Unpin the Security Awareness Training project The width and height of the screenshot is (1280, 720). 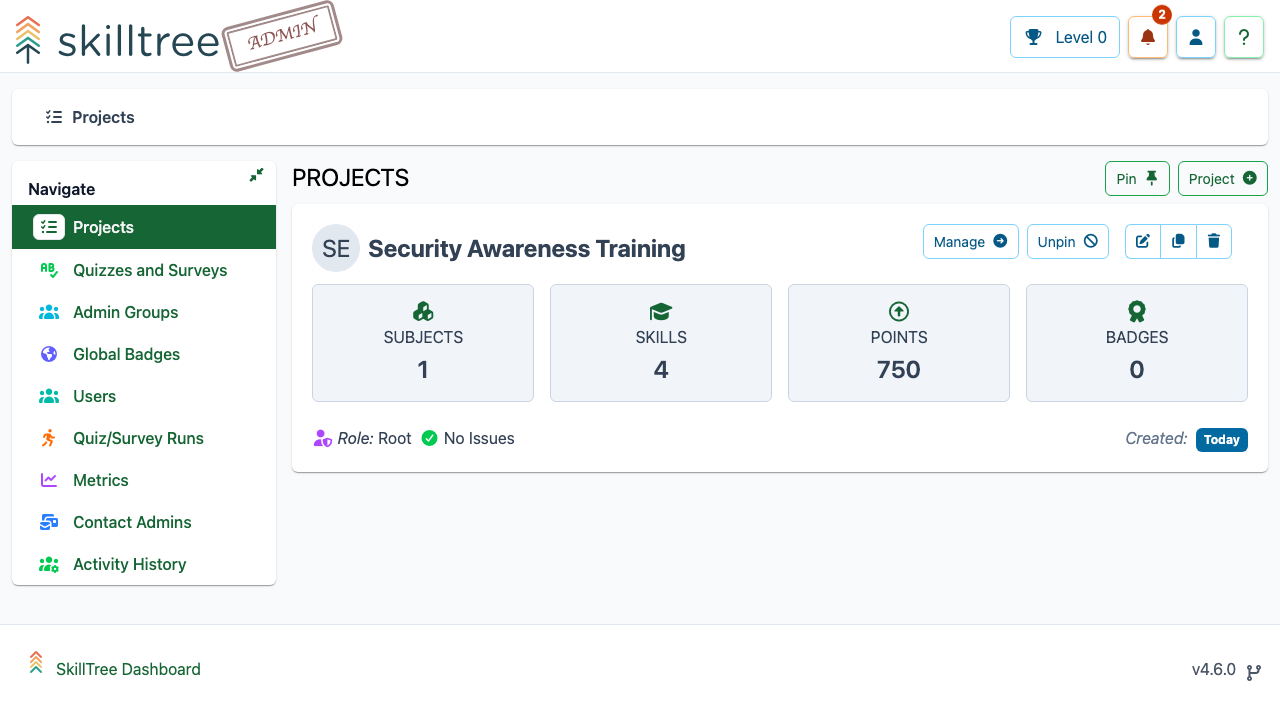click(1068, 241)
